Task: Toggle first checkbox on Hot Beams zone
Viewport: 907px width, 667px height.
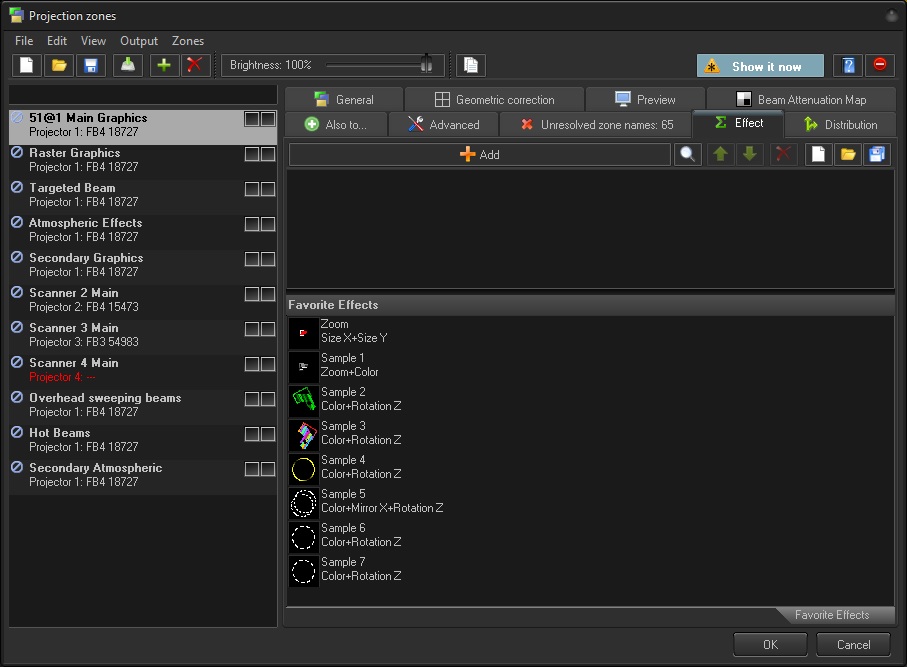Action: 252,434
